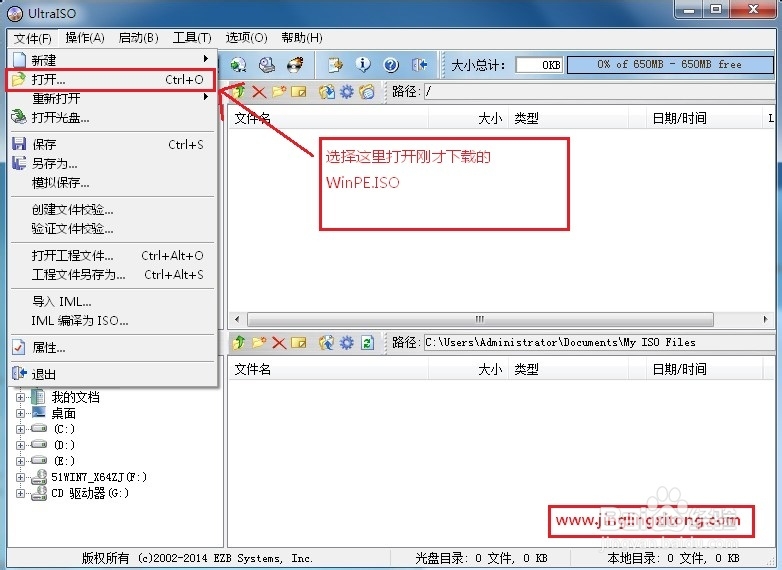The image size is (782, 570).
Task: Expand the (E:) drive node
Action: click(20, 461)
